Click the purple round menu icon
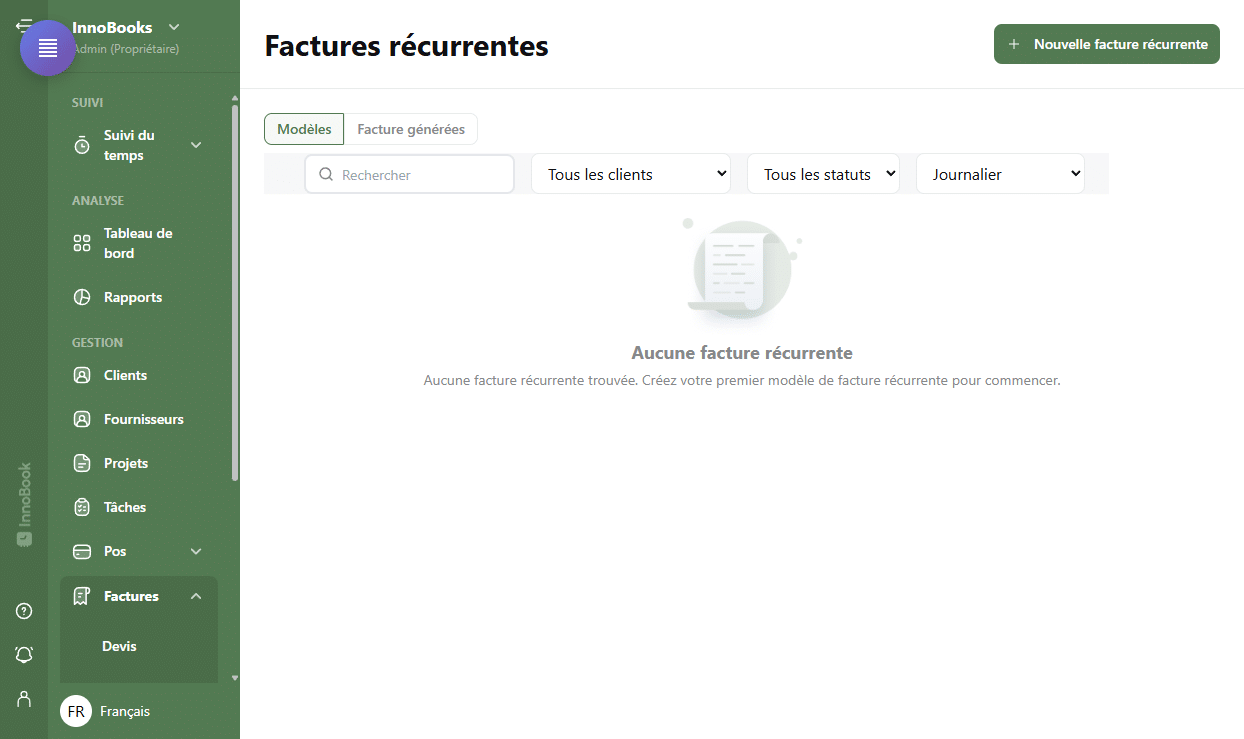This screenshot has width=1244, height=739. (x=48, y=48)
